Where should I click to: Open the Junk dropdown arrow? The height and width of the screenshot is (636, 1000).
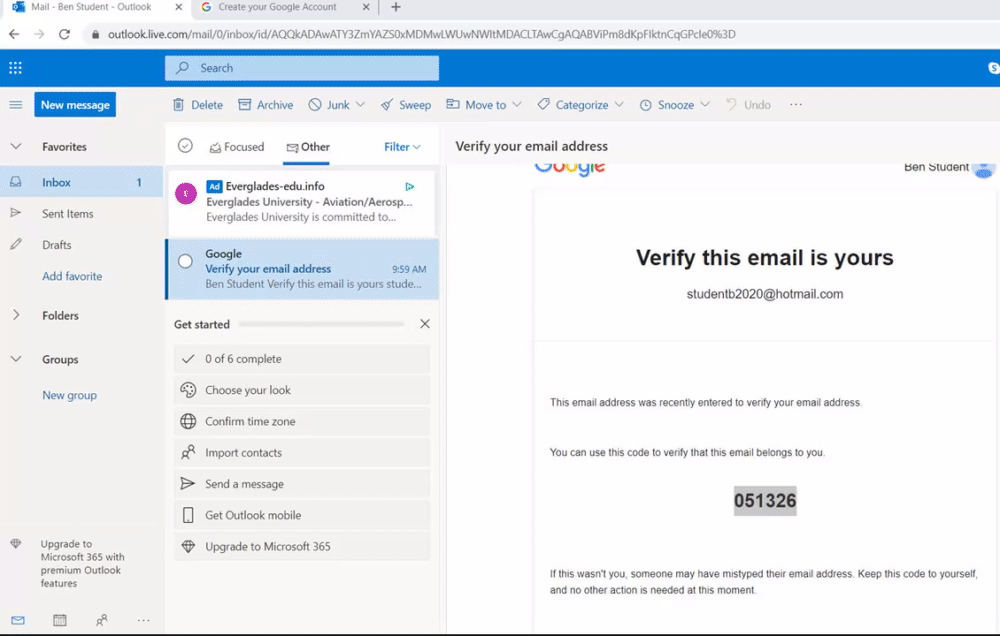coord(360,105)
